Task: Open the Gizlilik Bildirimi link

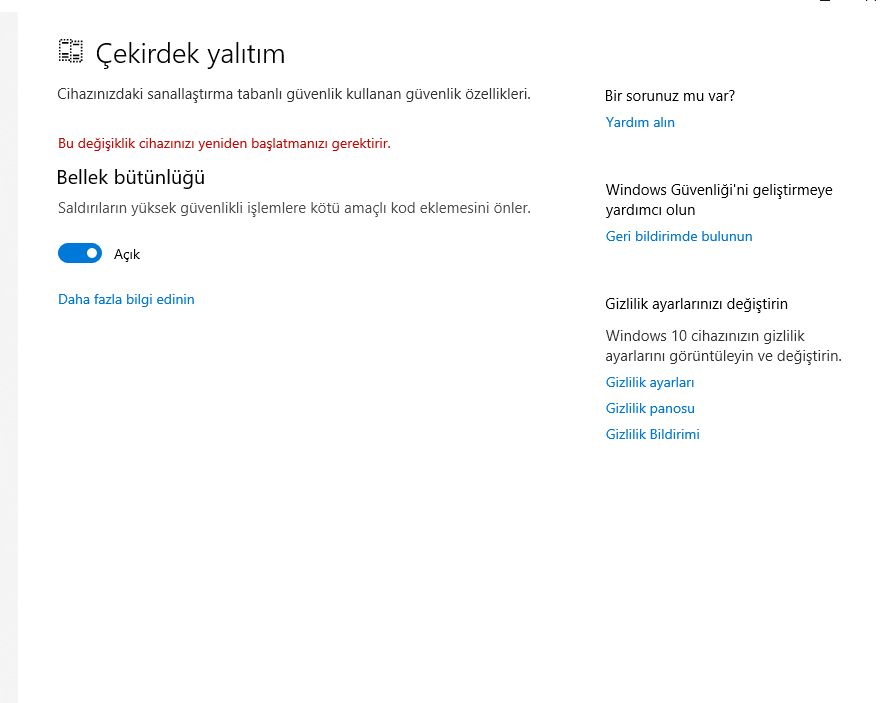Action: point(653,434)
